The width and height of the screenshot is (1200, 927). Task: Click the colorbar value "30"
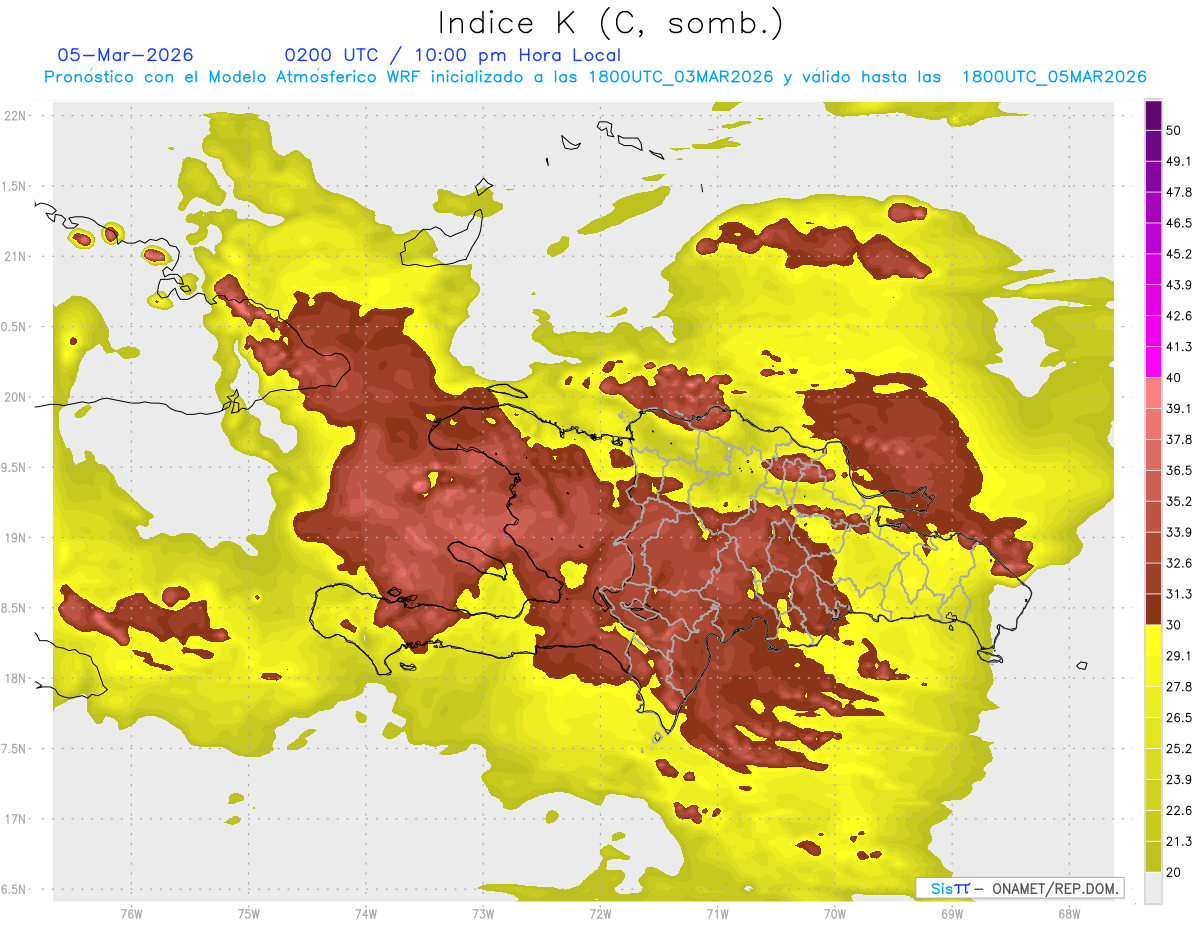click(1175, 625)
